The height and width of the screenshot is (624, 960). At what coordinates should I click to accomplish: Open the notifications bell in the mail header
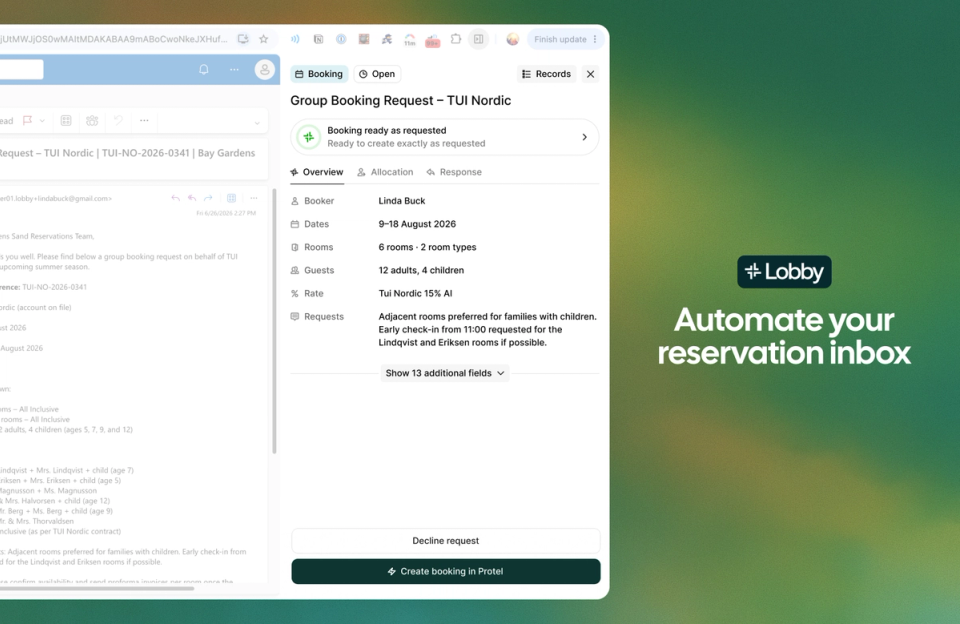204,69
